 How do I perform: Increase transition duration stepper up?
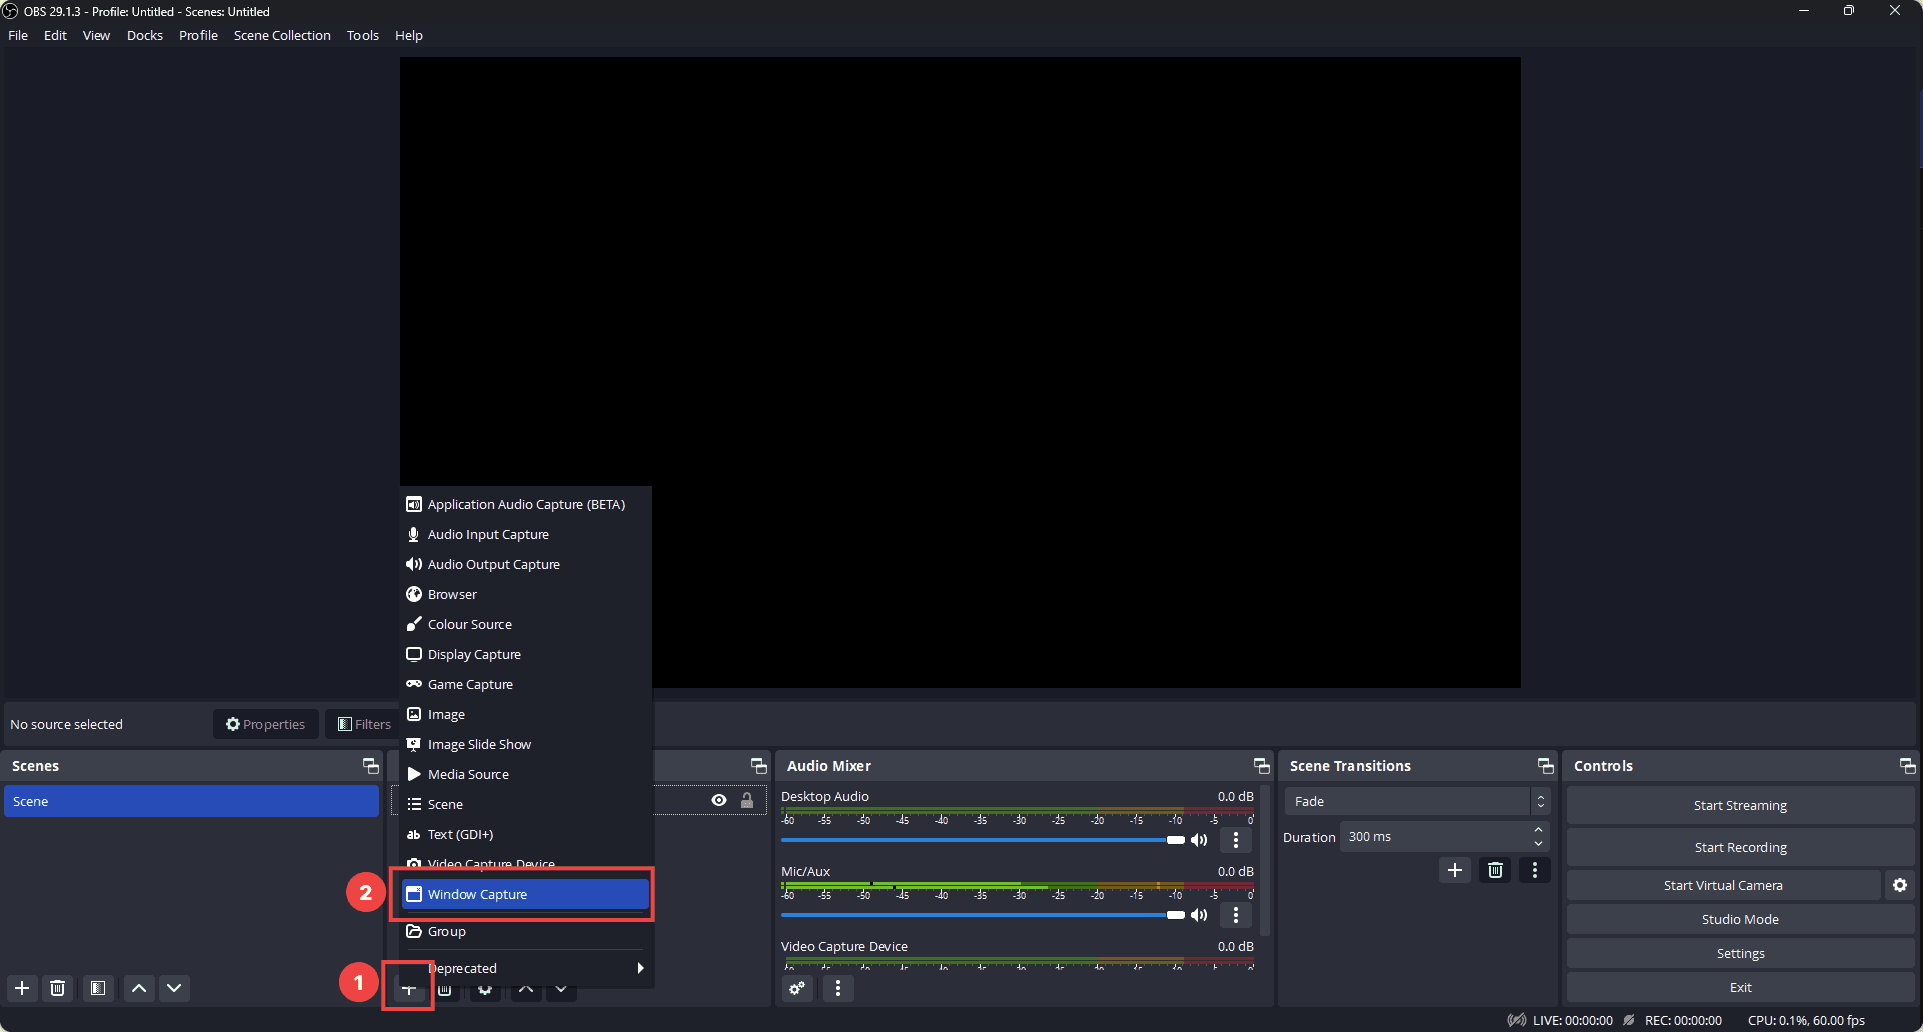pyautogui.click(x=1538, y=830)
